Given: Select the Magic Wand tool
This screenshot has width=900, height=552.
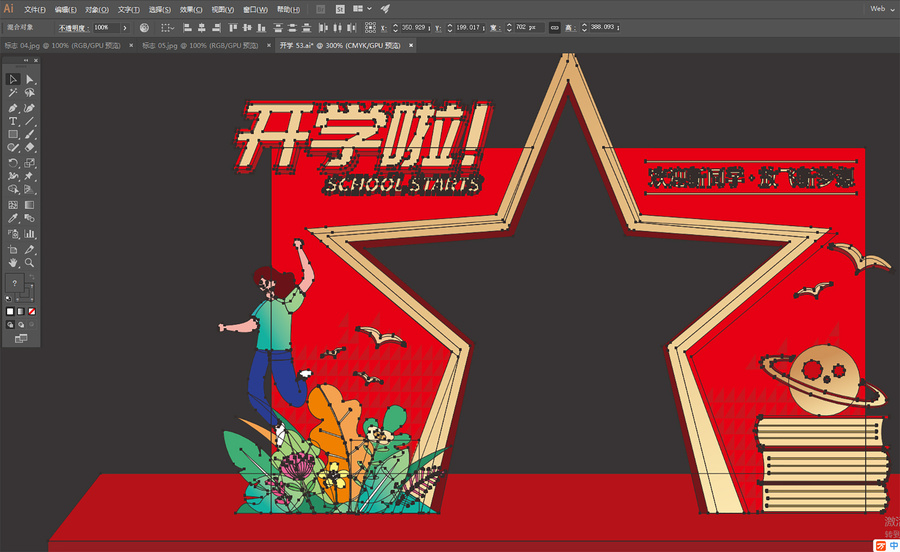Looking at the screenshot, I should click(x=13, y=92).
